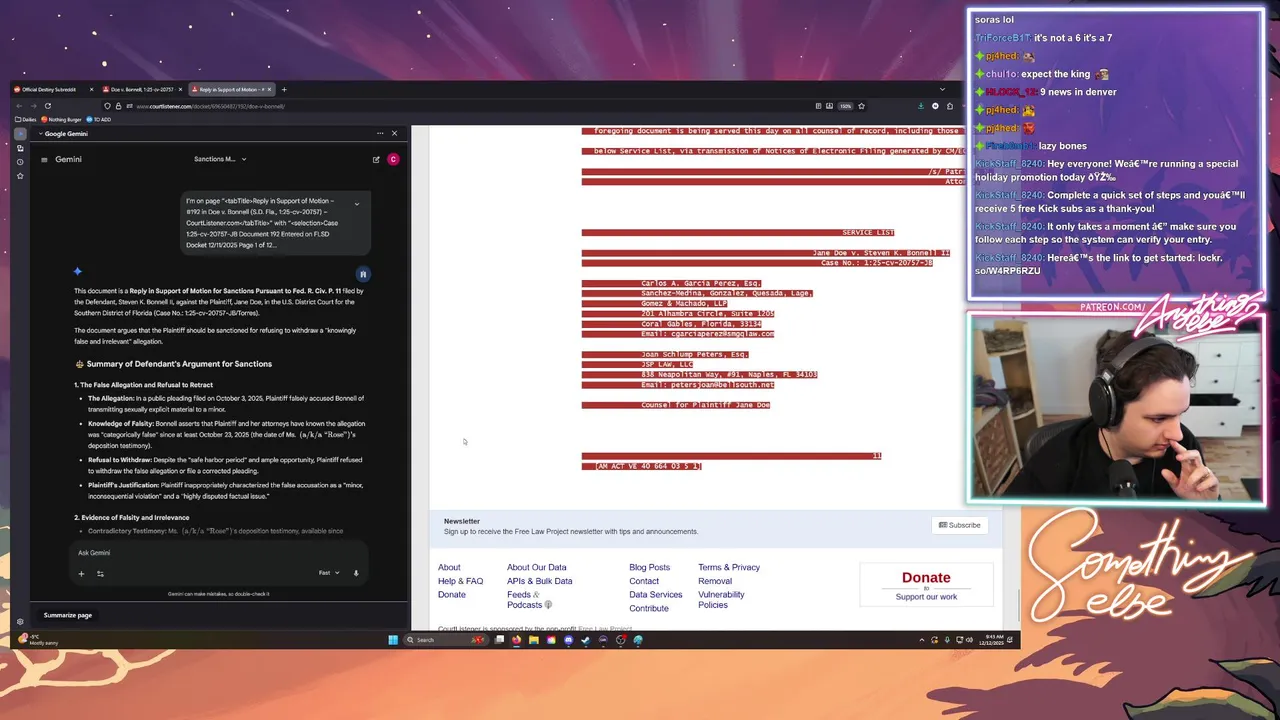Viewport: 1280px width, 720px height.
Task: Change the Fast model dropdown
Action: 328,573
